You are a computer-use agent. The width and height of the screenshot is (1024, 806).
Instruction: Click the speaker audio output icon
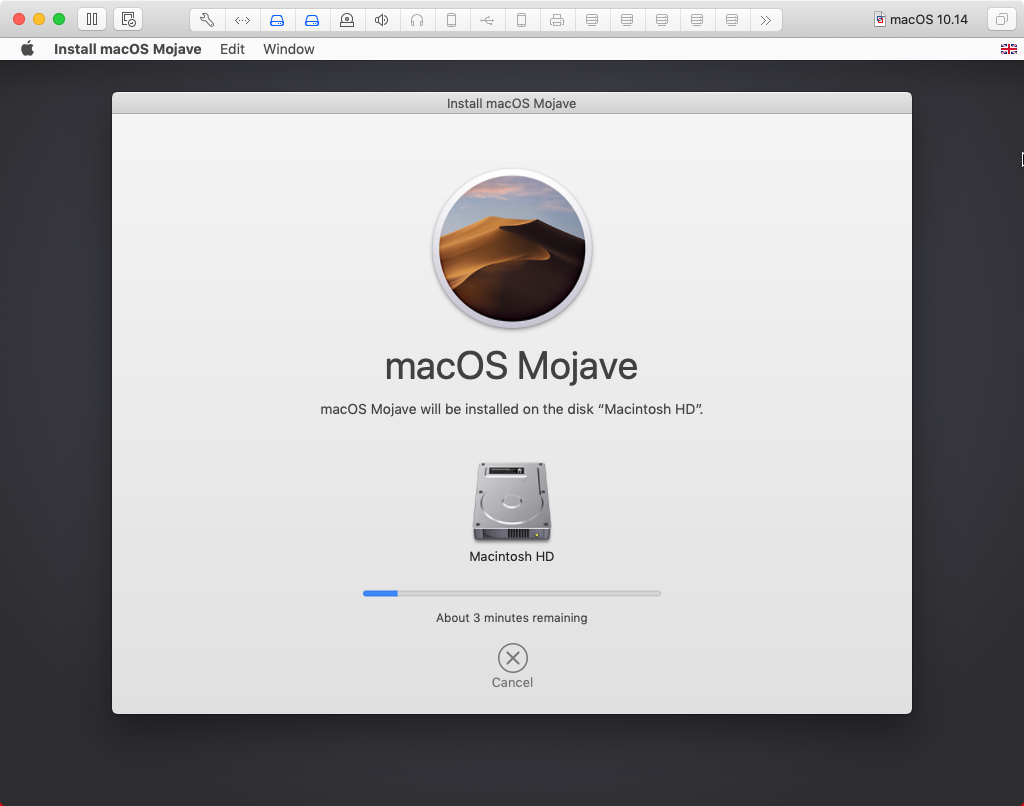[x=382, y=18]
